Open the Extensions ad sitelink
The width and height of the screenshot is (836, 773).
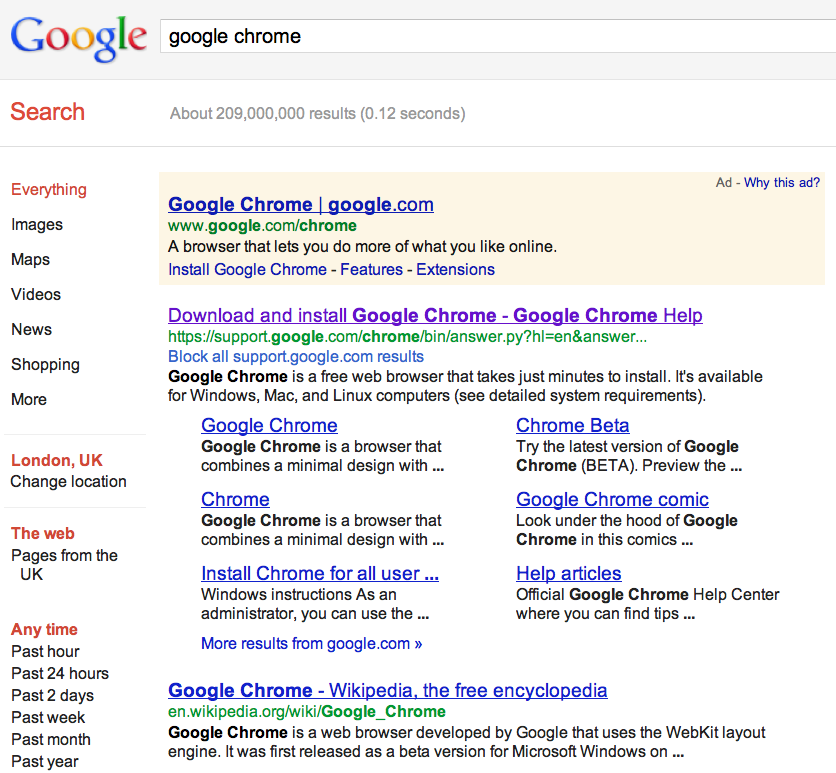pos(455,270)
